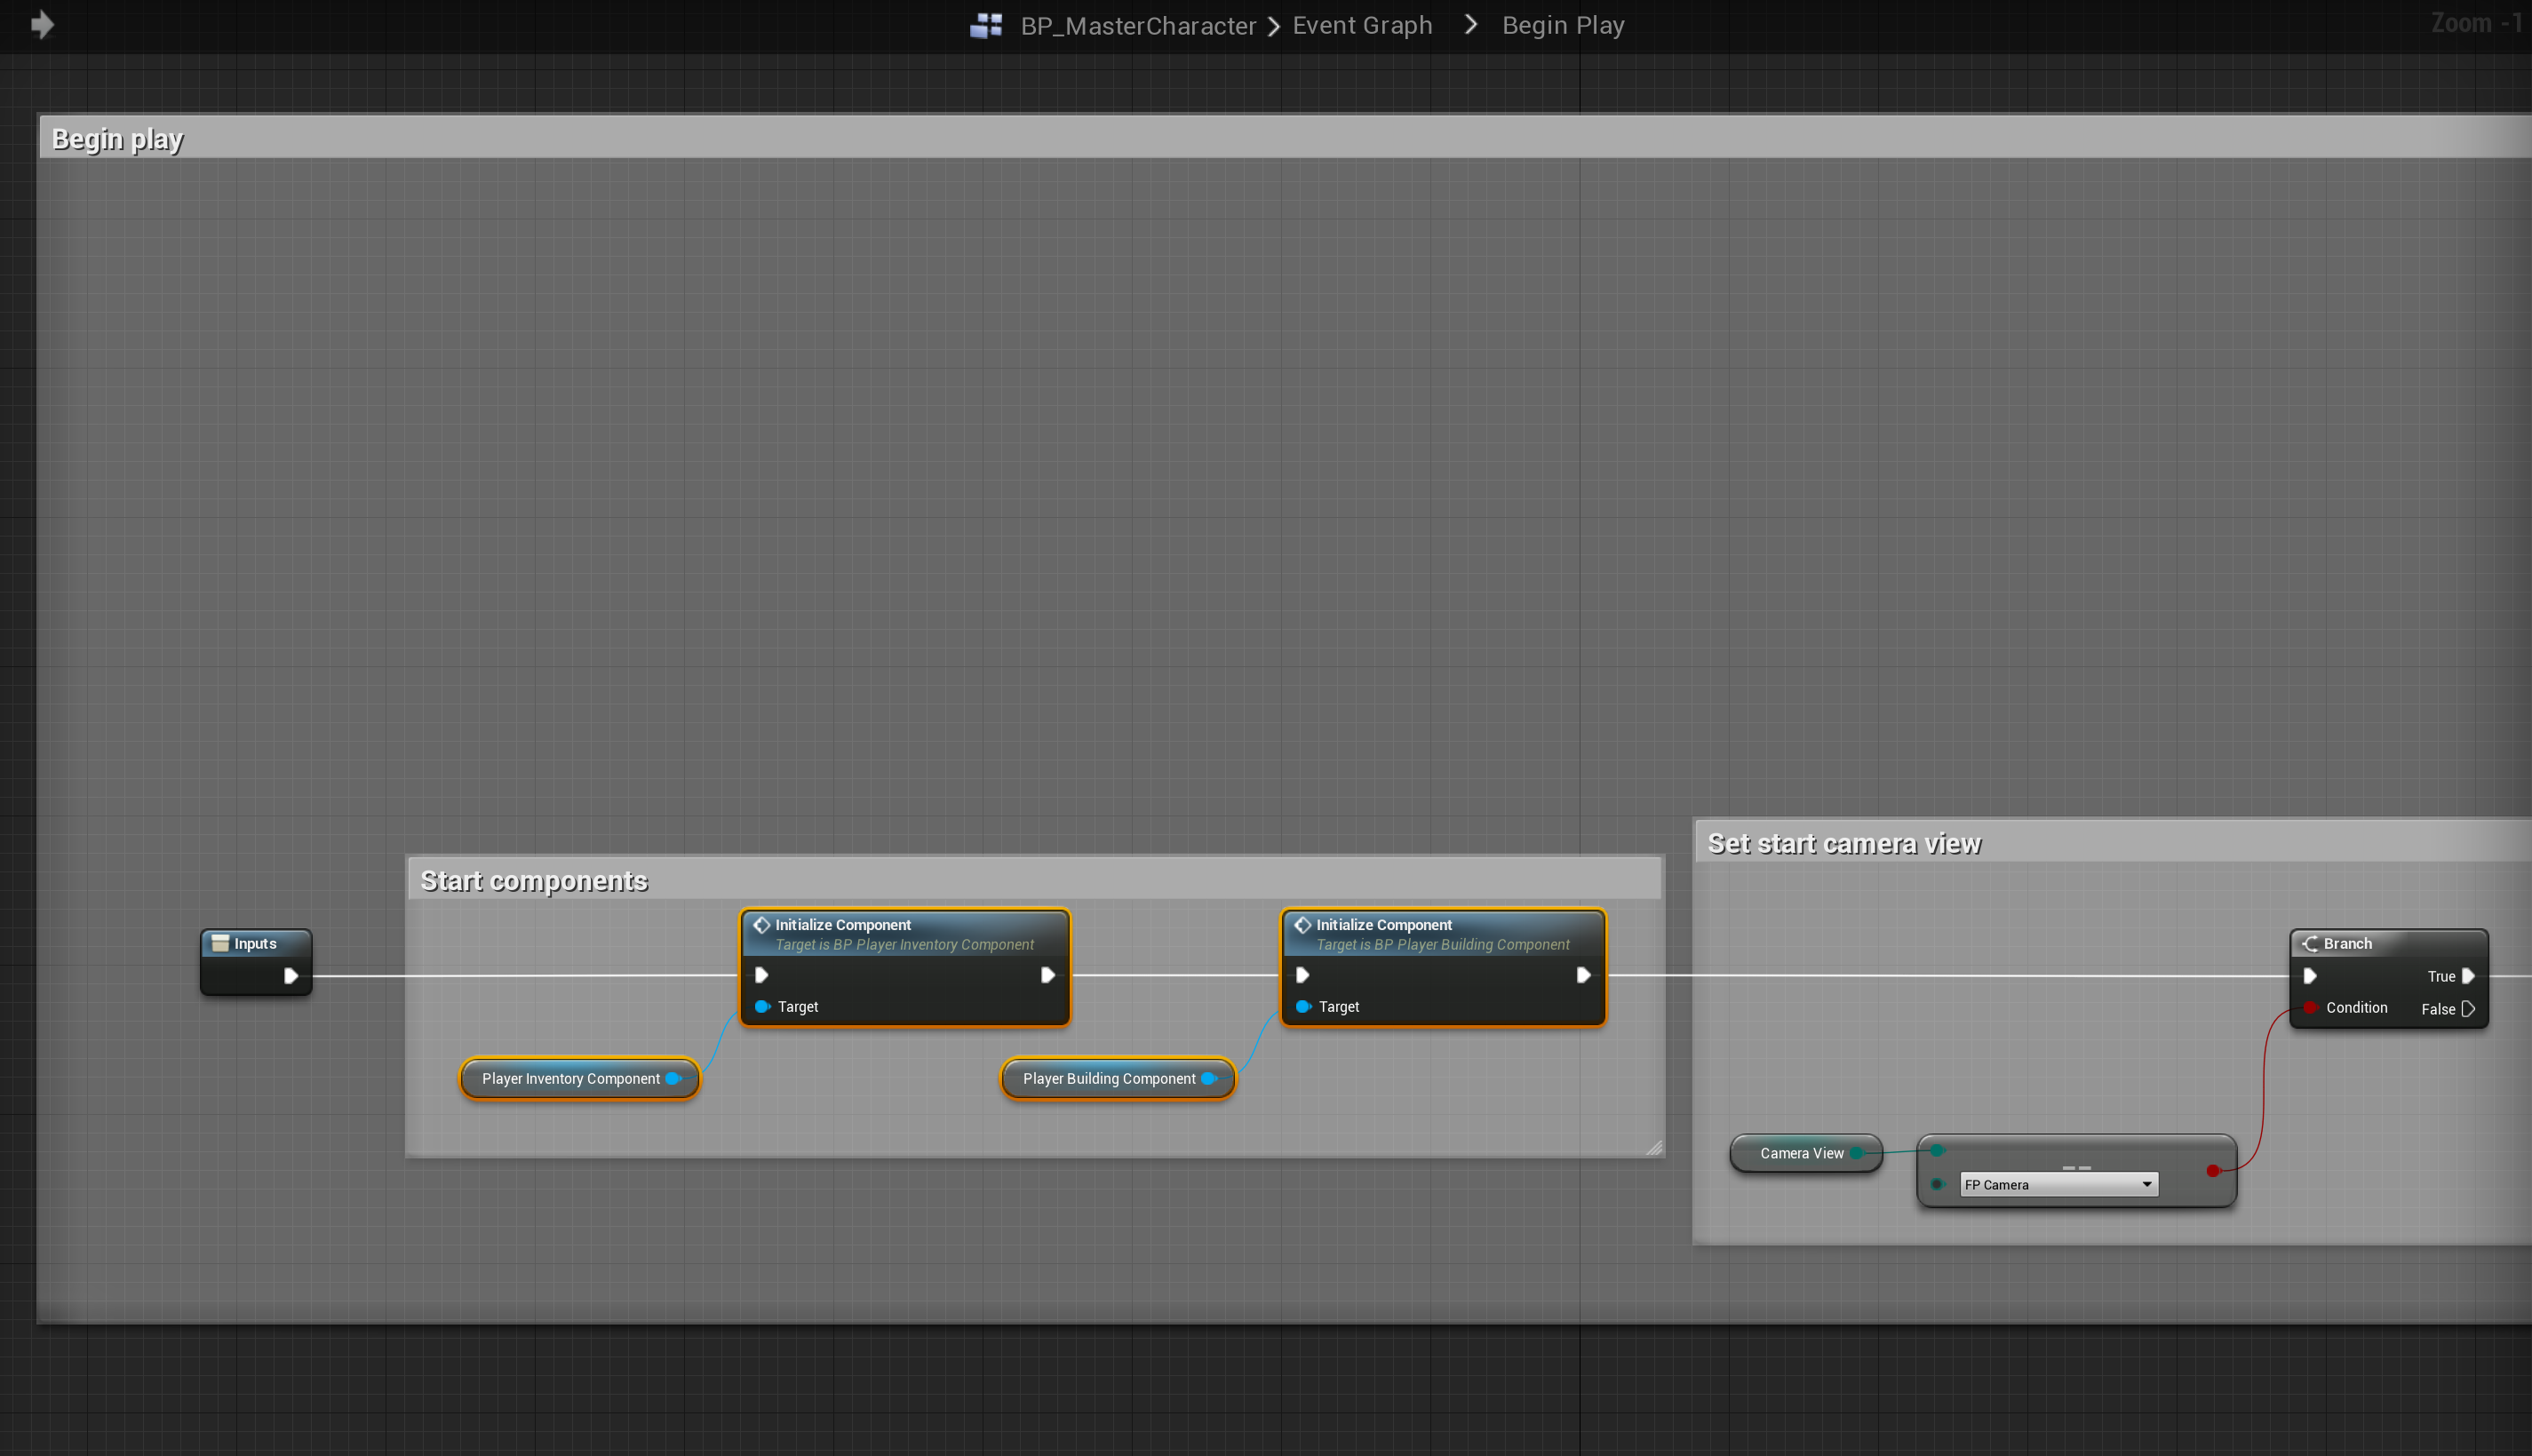Viewport: 2532px width, 1456px height.
Task: Click the Target pin of Inventory Initialize Component
Action: (762, 1006)
